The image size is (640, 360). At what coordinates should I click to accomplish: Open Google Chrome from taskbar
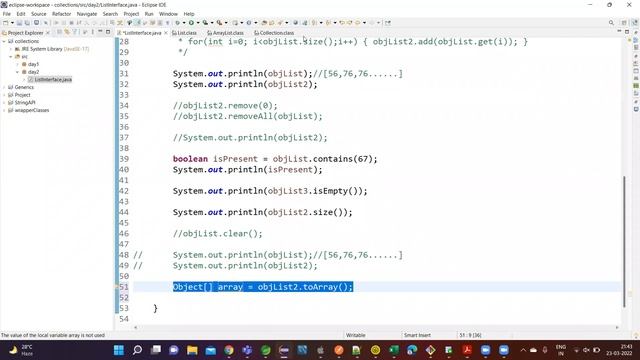coord(229,350)
